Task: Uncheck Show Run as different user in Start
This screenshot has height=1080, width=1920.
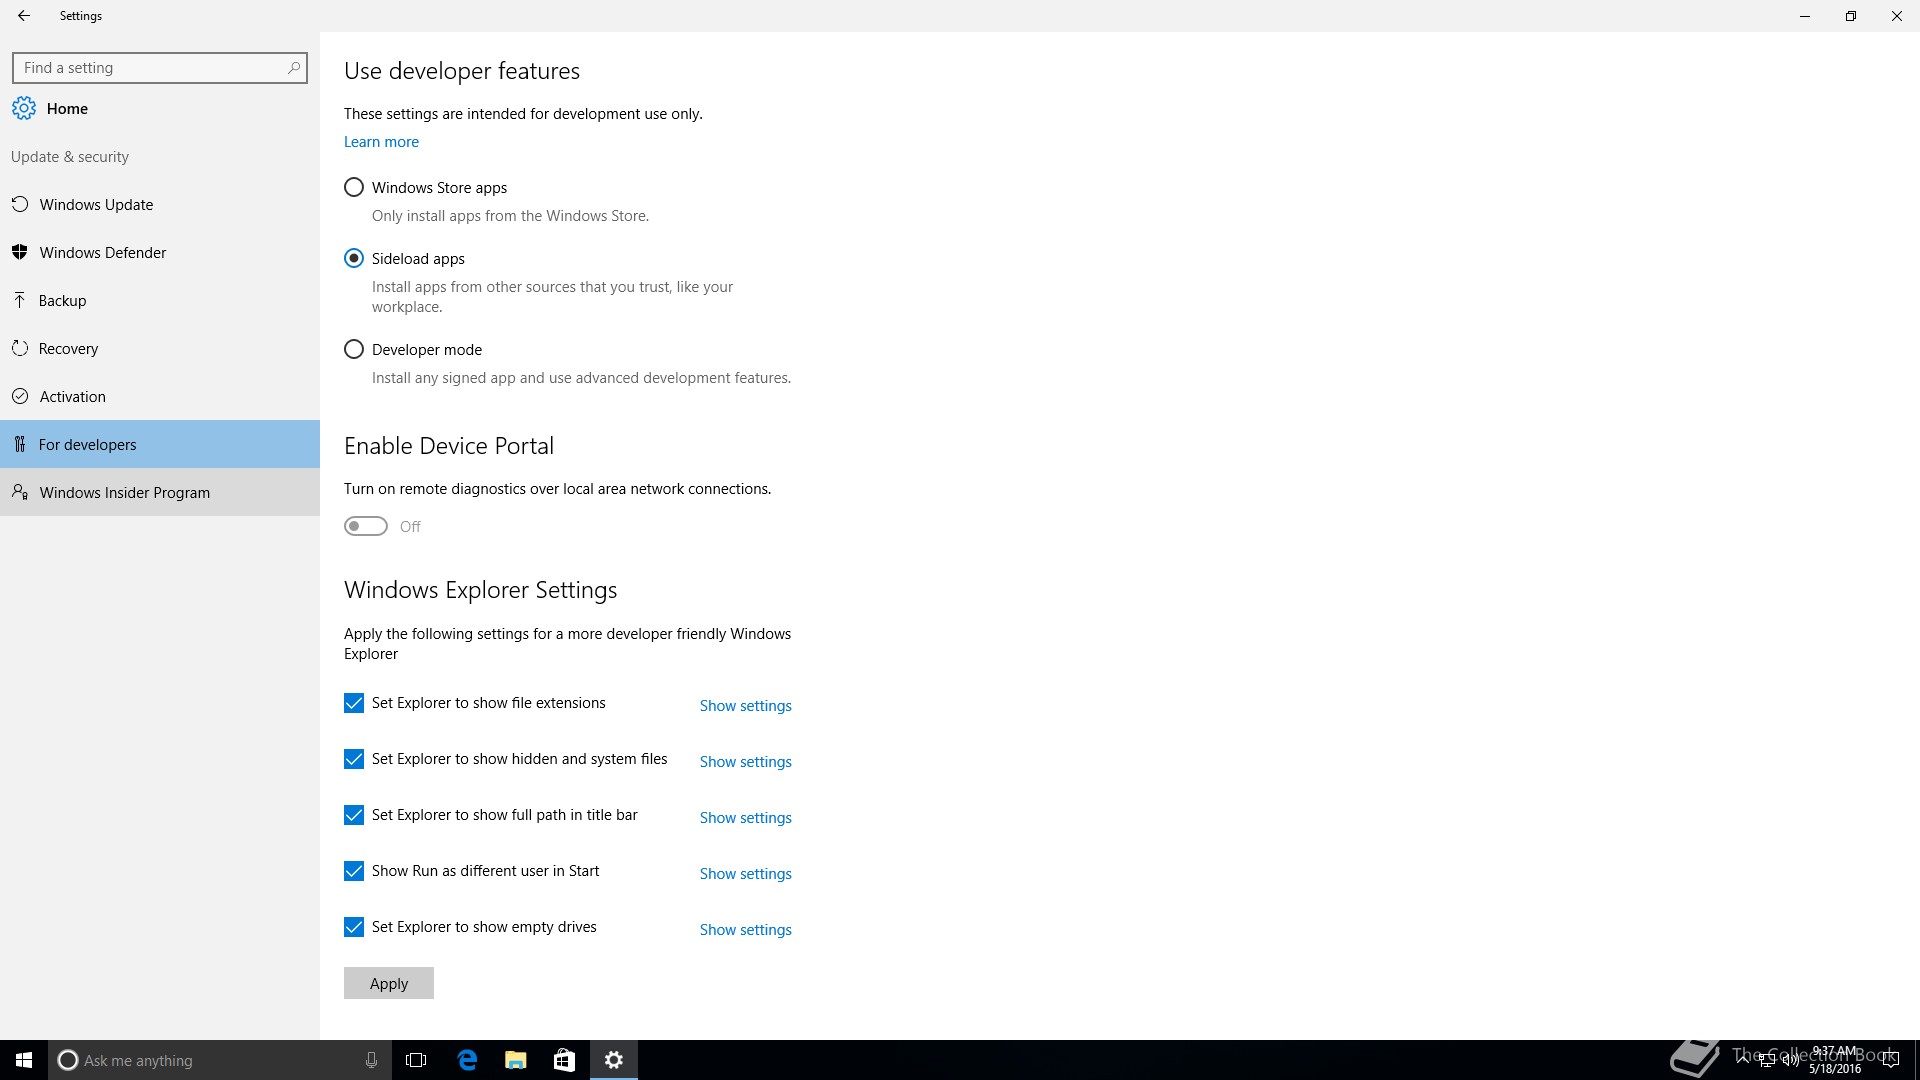Action: click(x=354, y=871)
